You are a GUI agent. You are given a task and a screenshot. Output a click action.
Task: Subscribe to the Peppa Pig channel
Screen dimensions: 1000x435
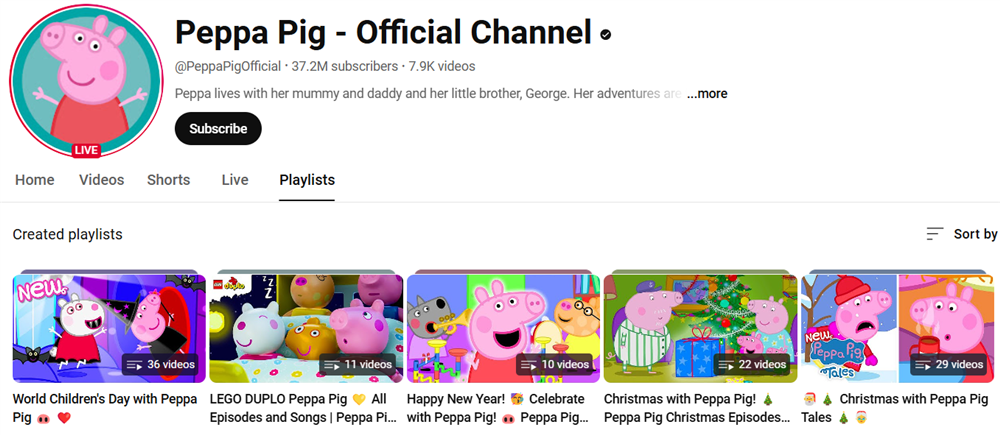pyautogui.click(x=218, y=129)
